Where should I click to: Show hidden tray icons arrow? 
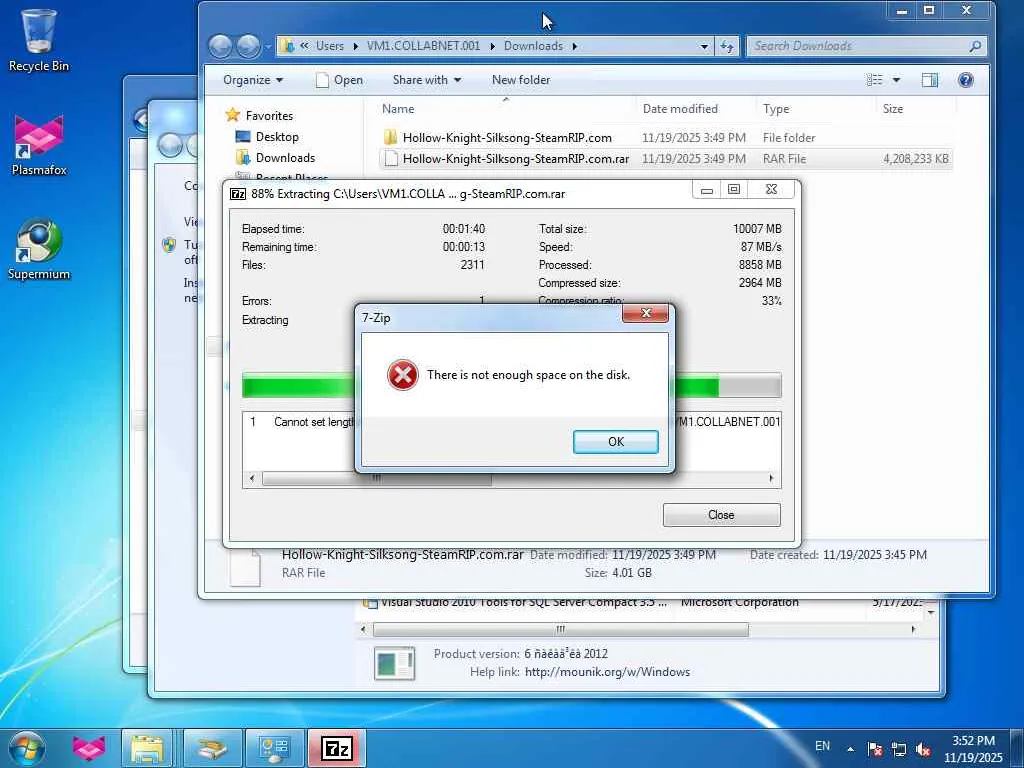pos(850,749)
